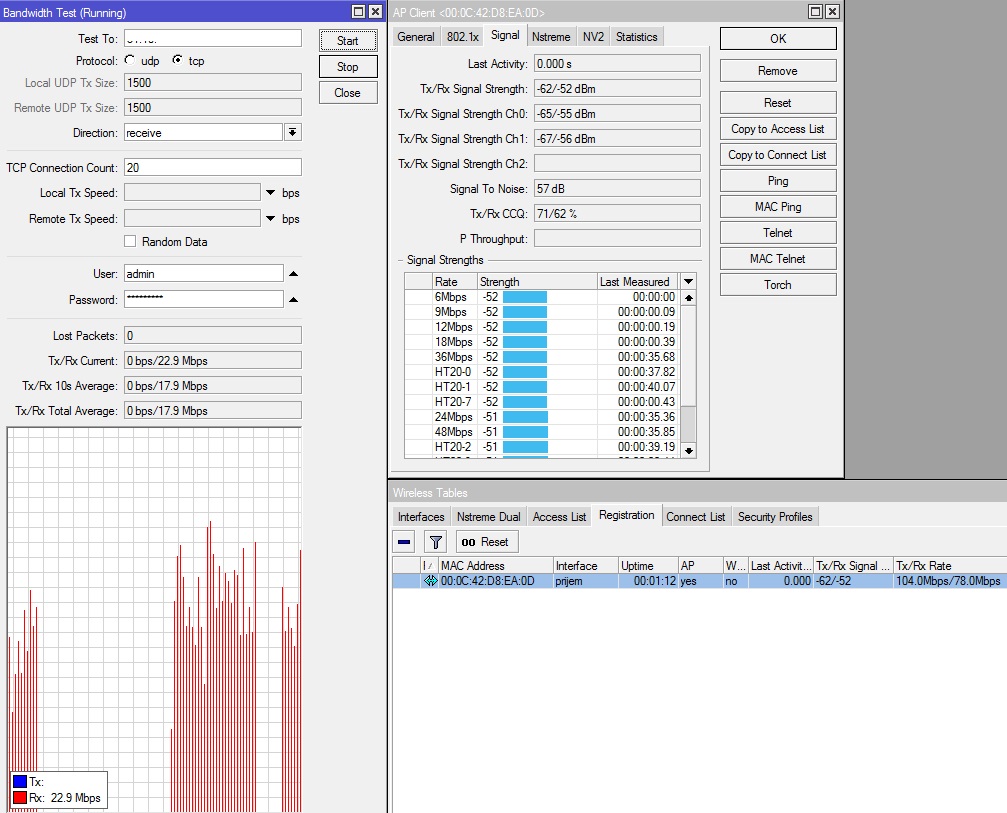Click the prijem interface cell
This screenshot has width=1007, height=813.
point(586,581)
